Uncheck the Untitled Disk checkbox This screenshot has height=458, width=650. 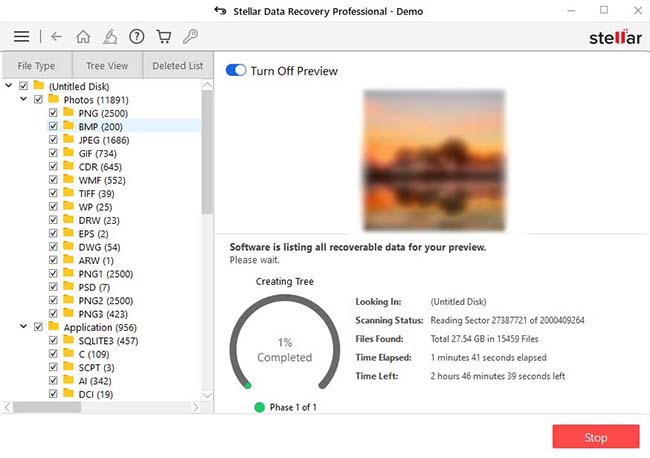click(x=24, y=86)
